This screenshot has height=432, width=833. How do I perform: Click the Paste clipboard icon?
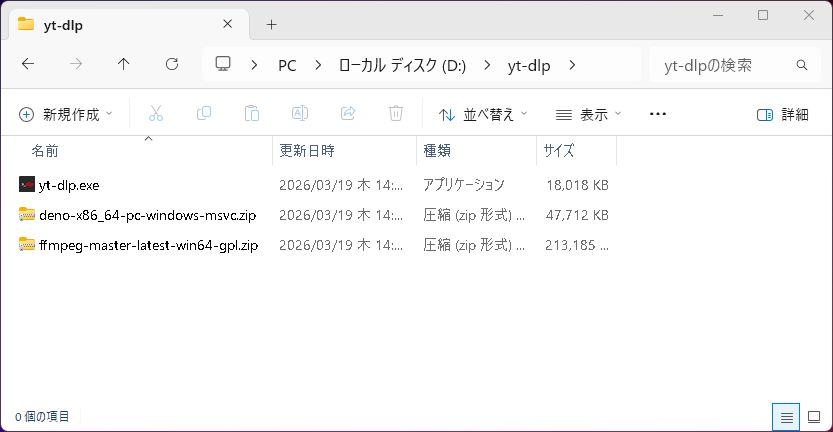(252, 114)
